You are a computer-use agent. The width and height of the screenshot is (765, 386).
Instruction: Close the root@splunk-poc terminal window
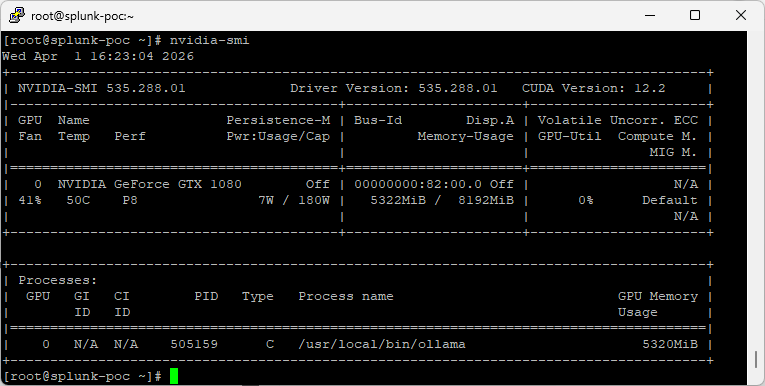click(x=741, y=15)
